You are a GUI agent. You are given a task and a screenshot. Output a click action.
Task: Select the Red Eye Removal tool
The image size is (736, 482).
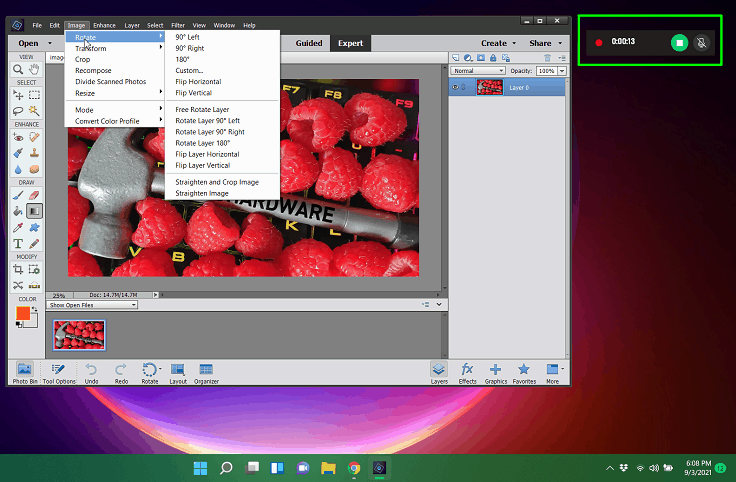[x=18, y=137]
